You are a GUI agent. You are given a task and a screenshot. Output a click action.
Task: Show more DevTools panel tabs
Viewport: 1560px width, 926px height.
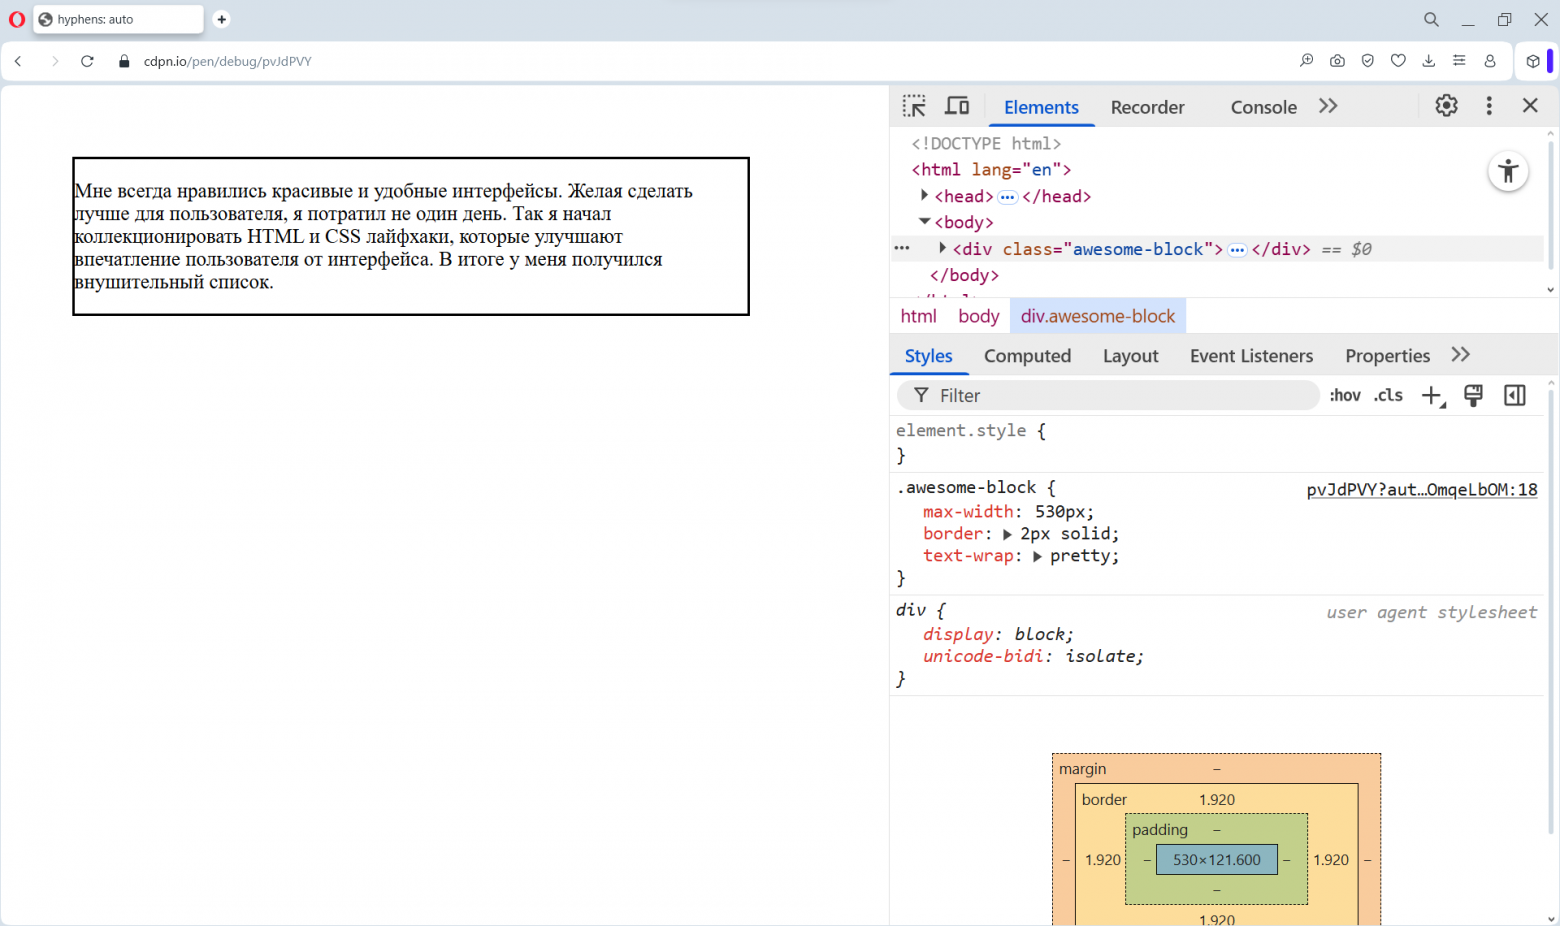(x=1328, y=106)
